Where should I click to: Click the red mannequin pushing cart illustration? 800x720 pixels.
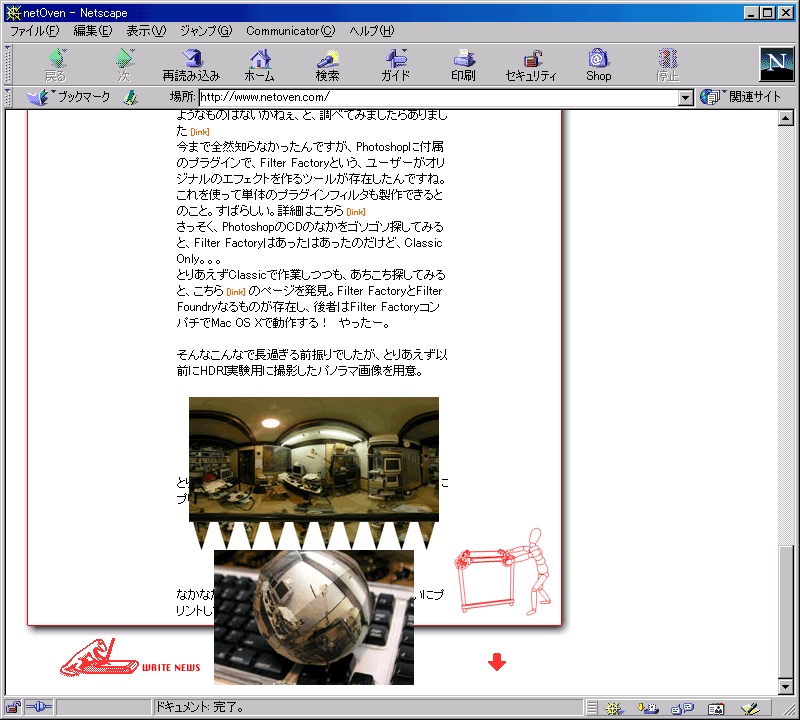(x=503, y=571)
